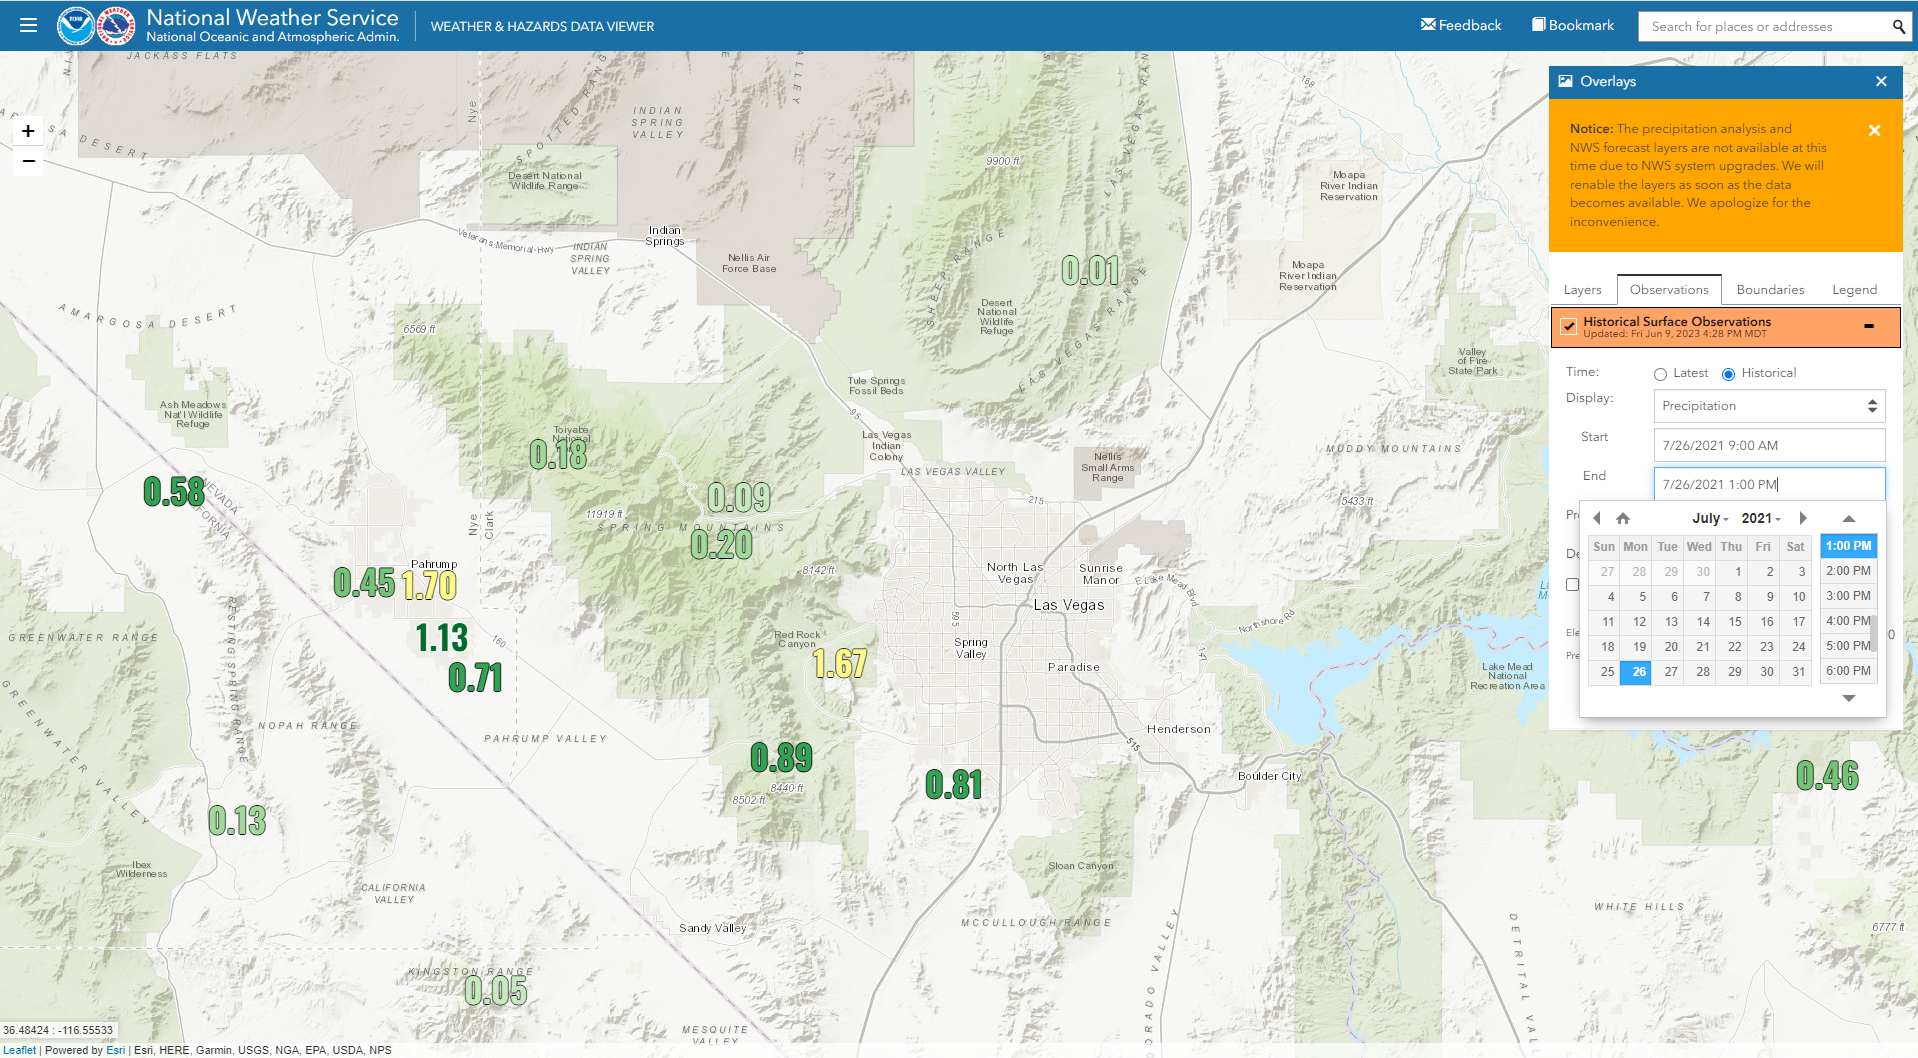This screenshot has width=1918, height=1058.
Task: Click the Bookmark button
Action: click(1573, 25)
